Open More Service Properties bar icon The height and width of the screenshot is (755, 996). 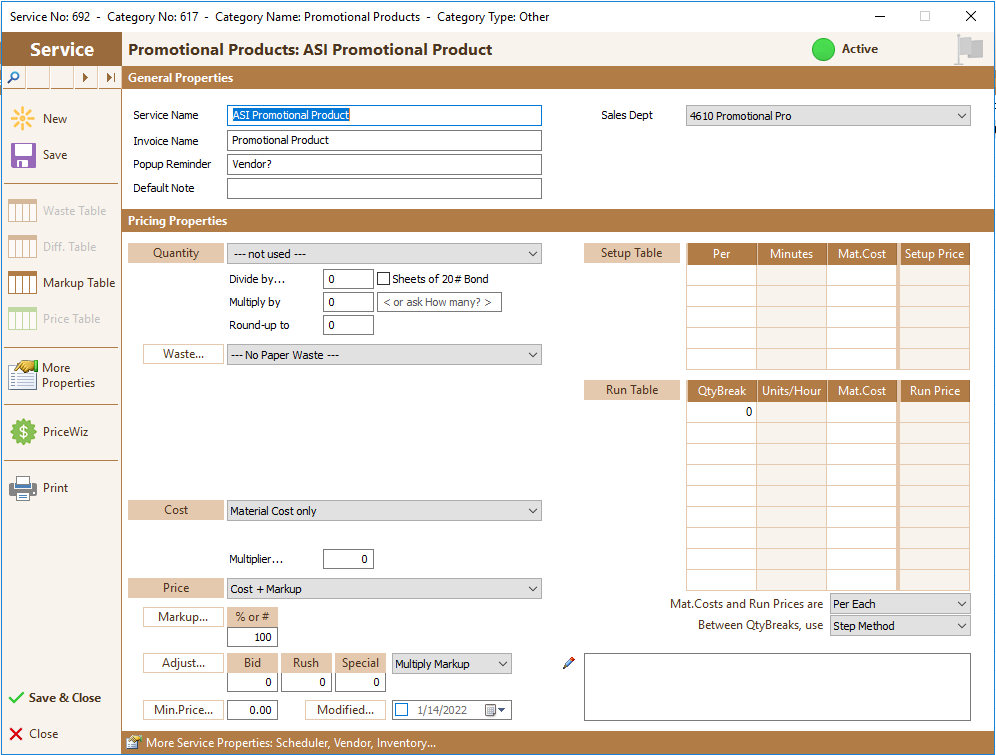(133, 742)
